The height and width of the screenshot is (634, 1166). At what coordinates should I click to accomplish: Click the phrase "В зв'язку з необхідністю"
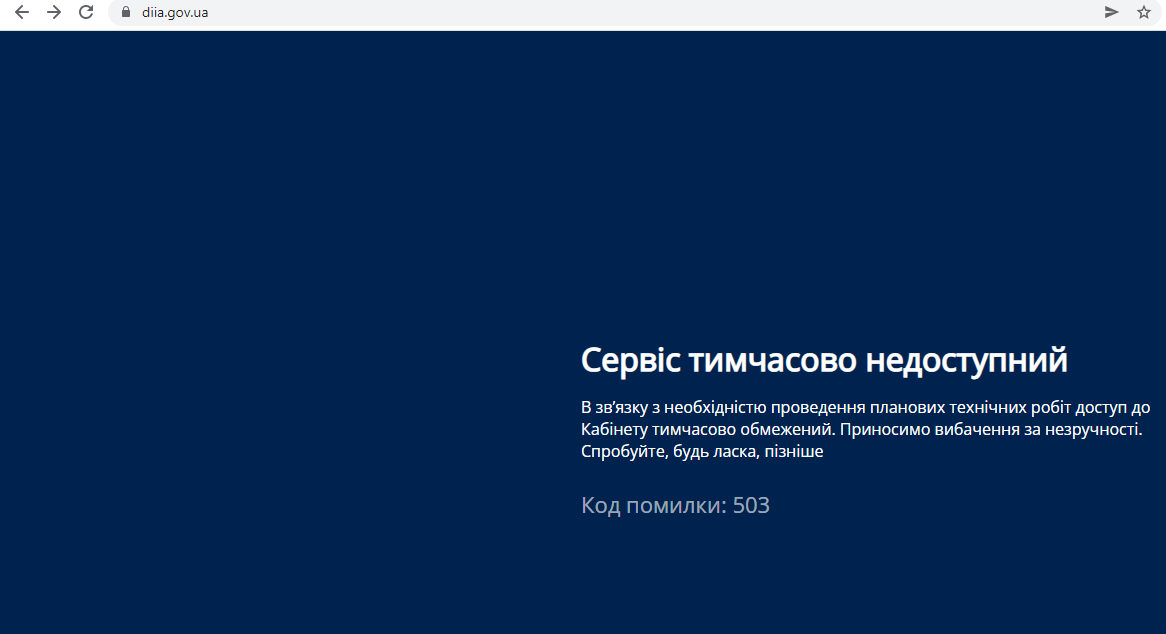pyautogui.click(x=673, y=408)
